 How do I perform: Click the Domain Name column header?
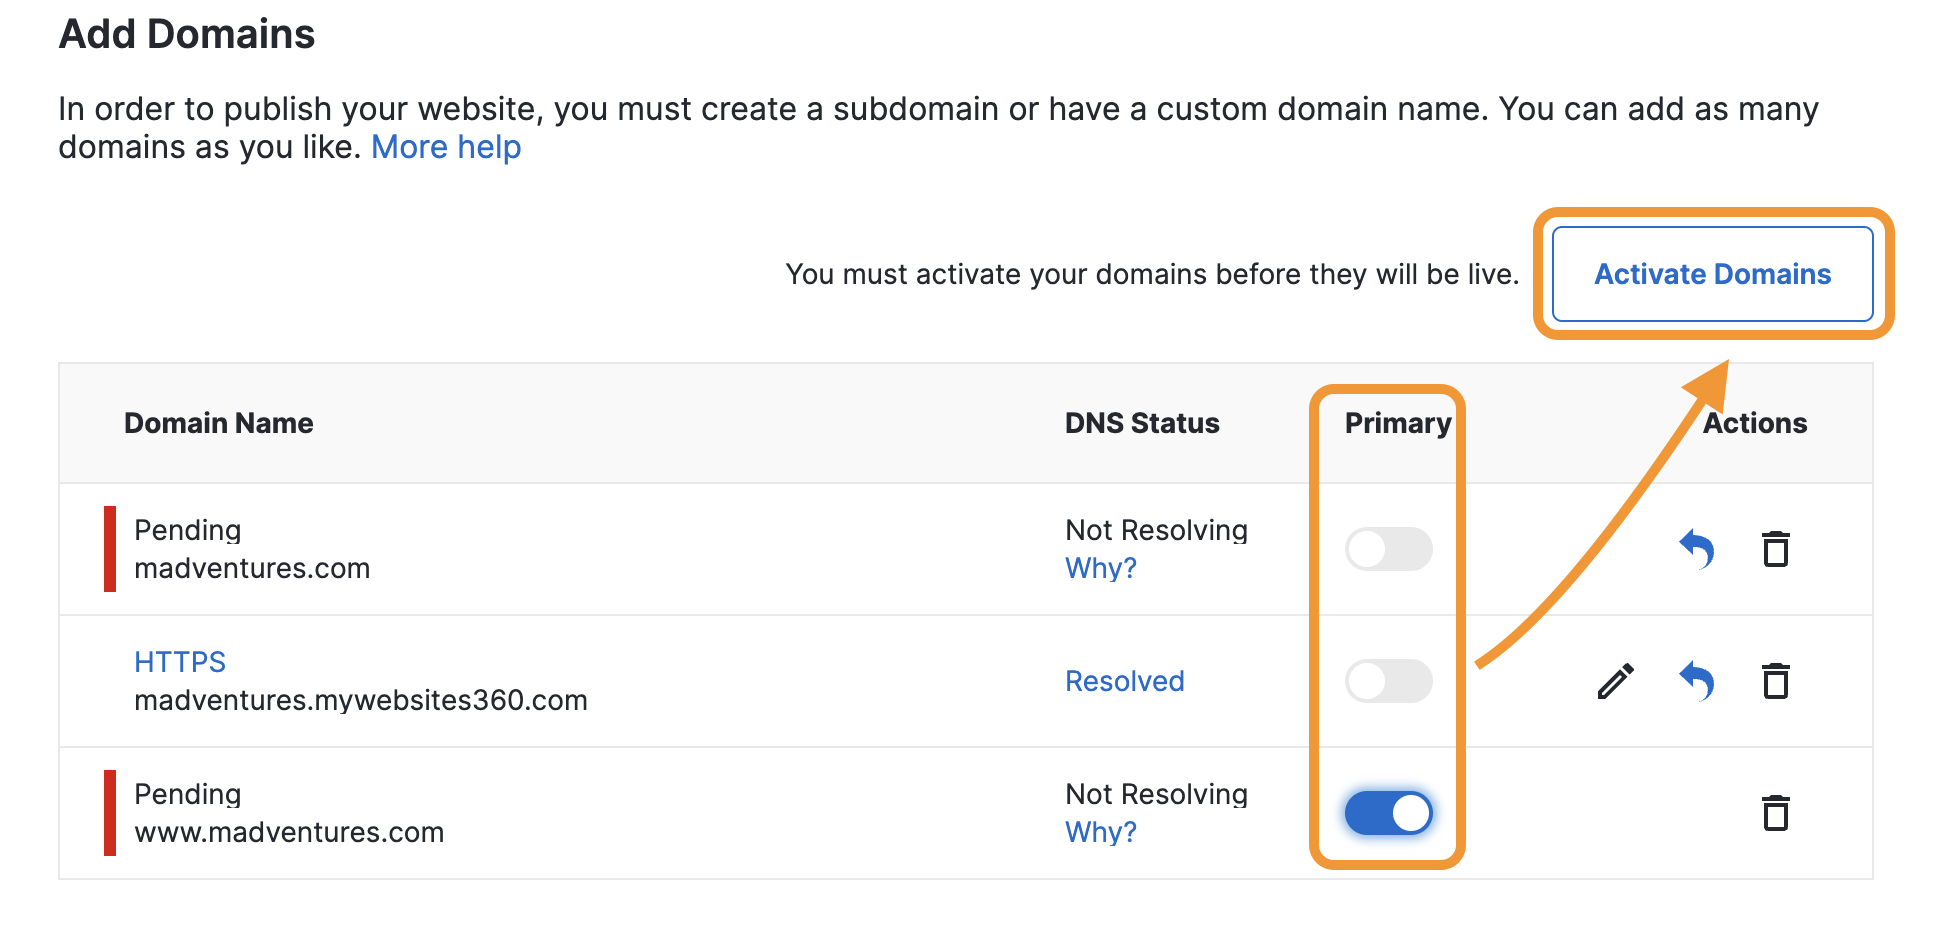pos(218,423)
